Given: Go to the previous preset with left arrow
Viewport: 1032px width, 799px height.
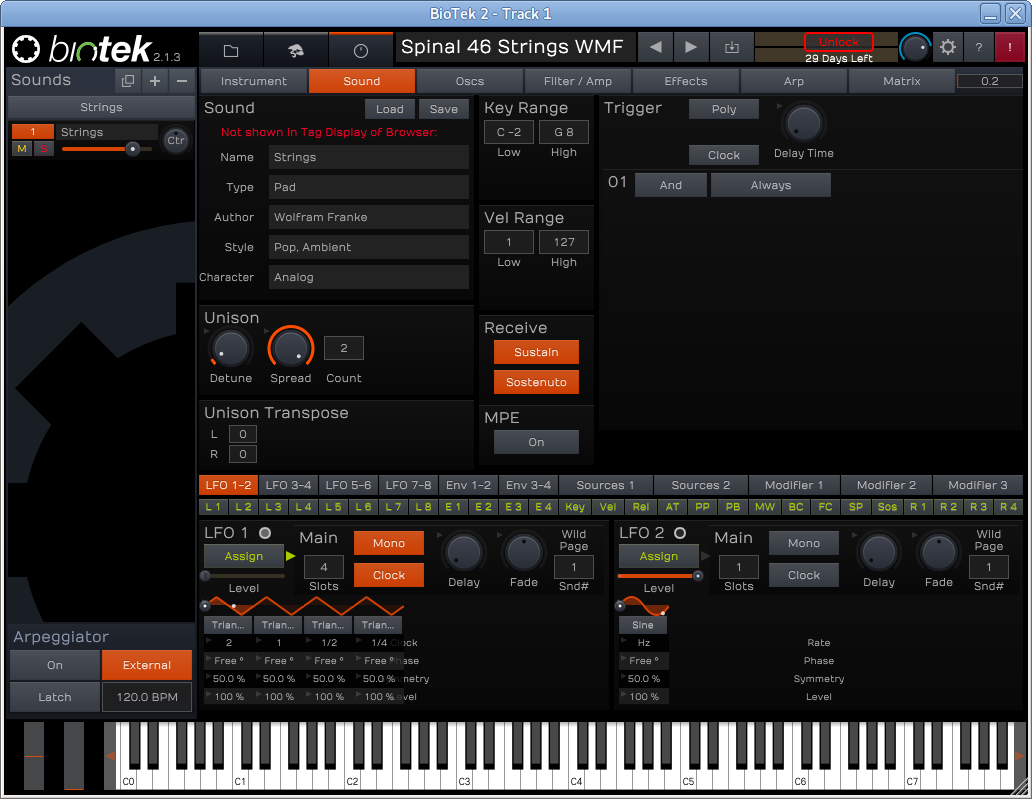Looking at the screenshot, I should tap(656, 47).
